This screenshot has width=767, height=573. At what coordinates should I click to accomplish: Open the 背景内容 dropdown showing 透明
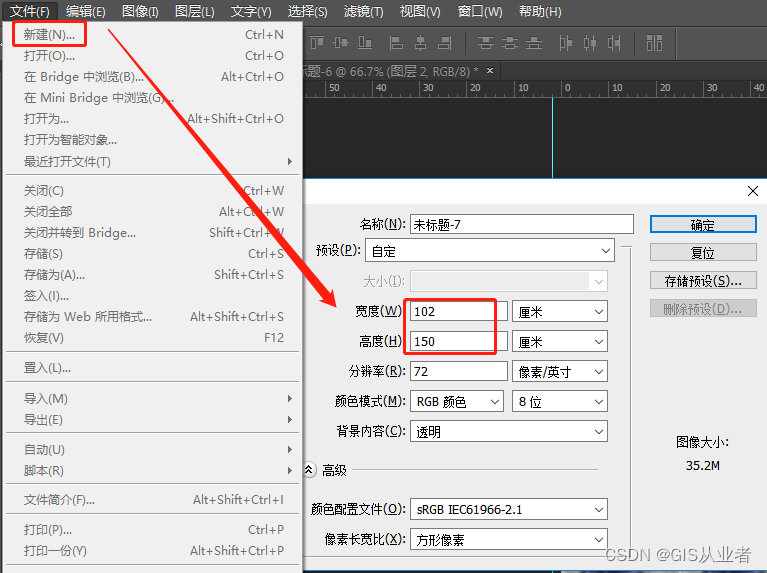coord(509,432)
